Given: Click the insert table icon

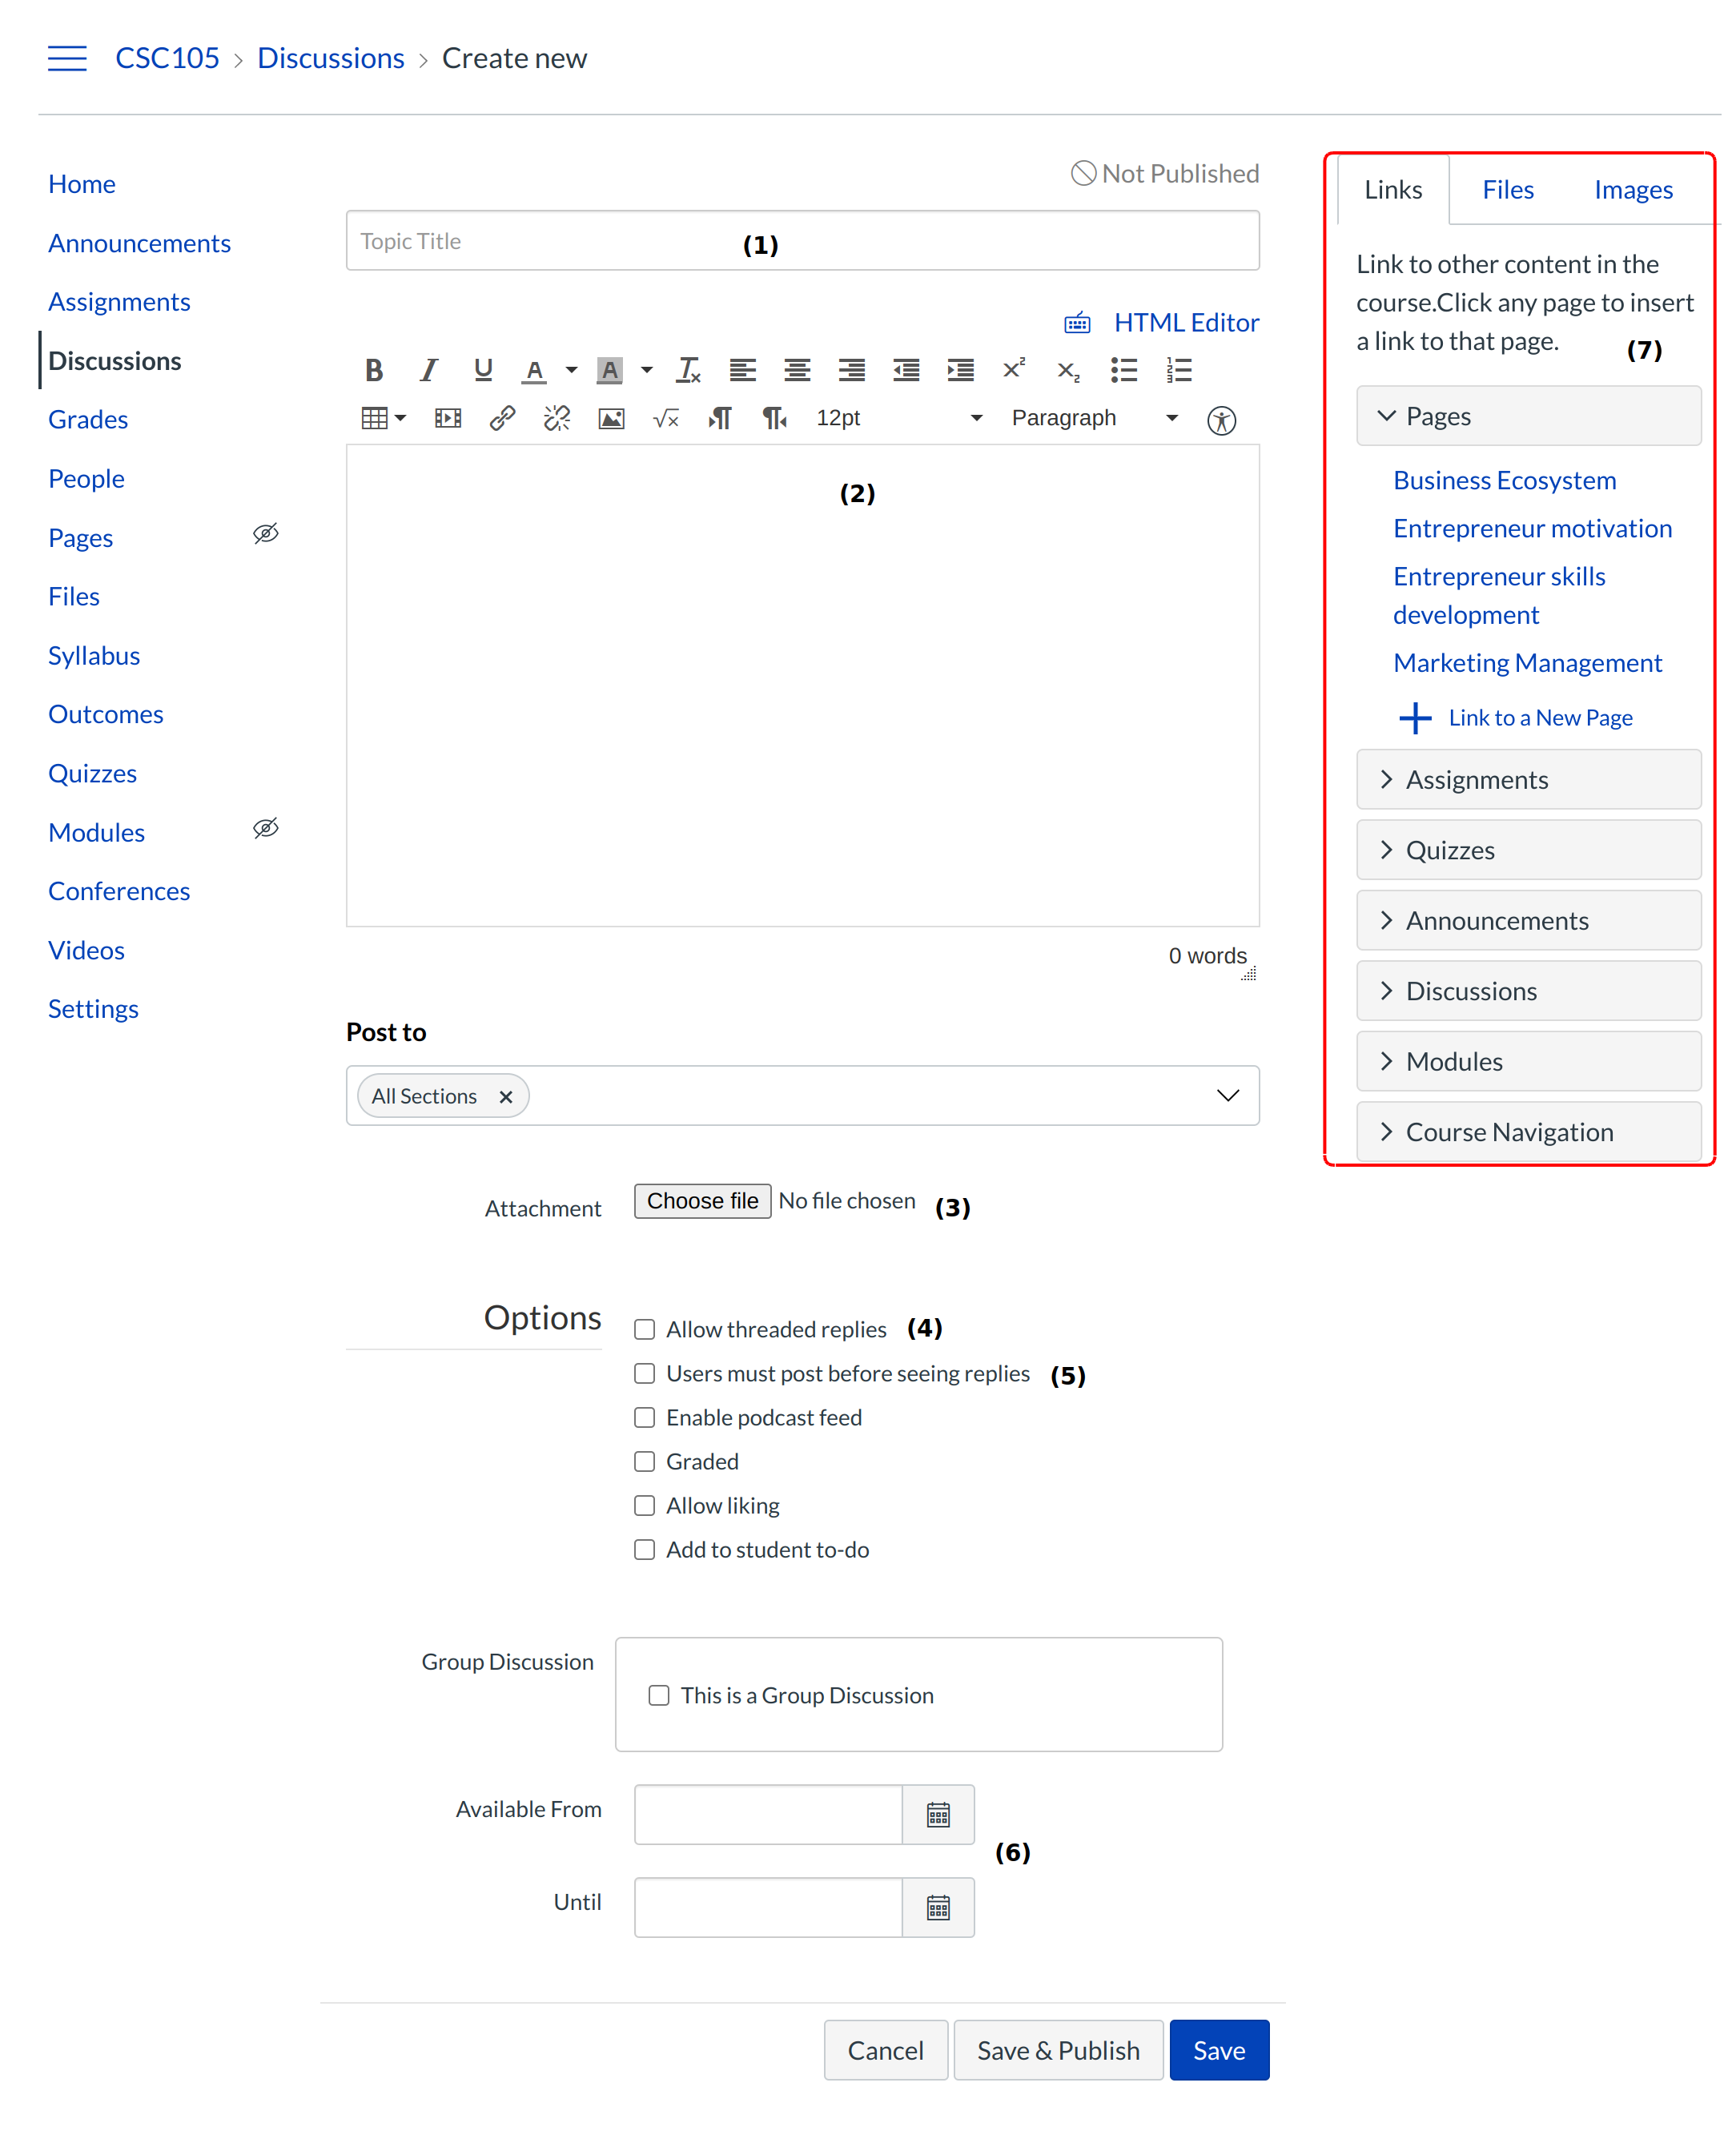Looking at the screenshot, I should point(374,418).
